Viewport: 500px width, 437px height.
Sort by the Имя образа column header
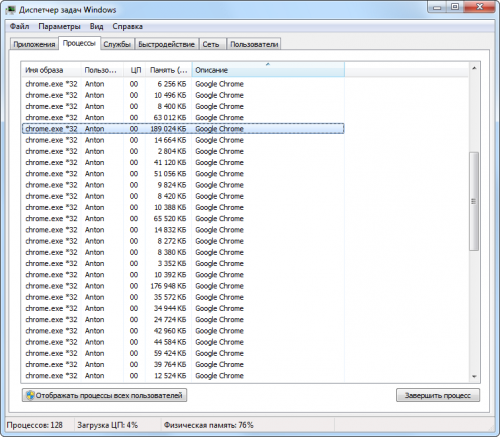(51, 70)
